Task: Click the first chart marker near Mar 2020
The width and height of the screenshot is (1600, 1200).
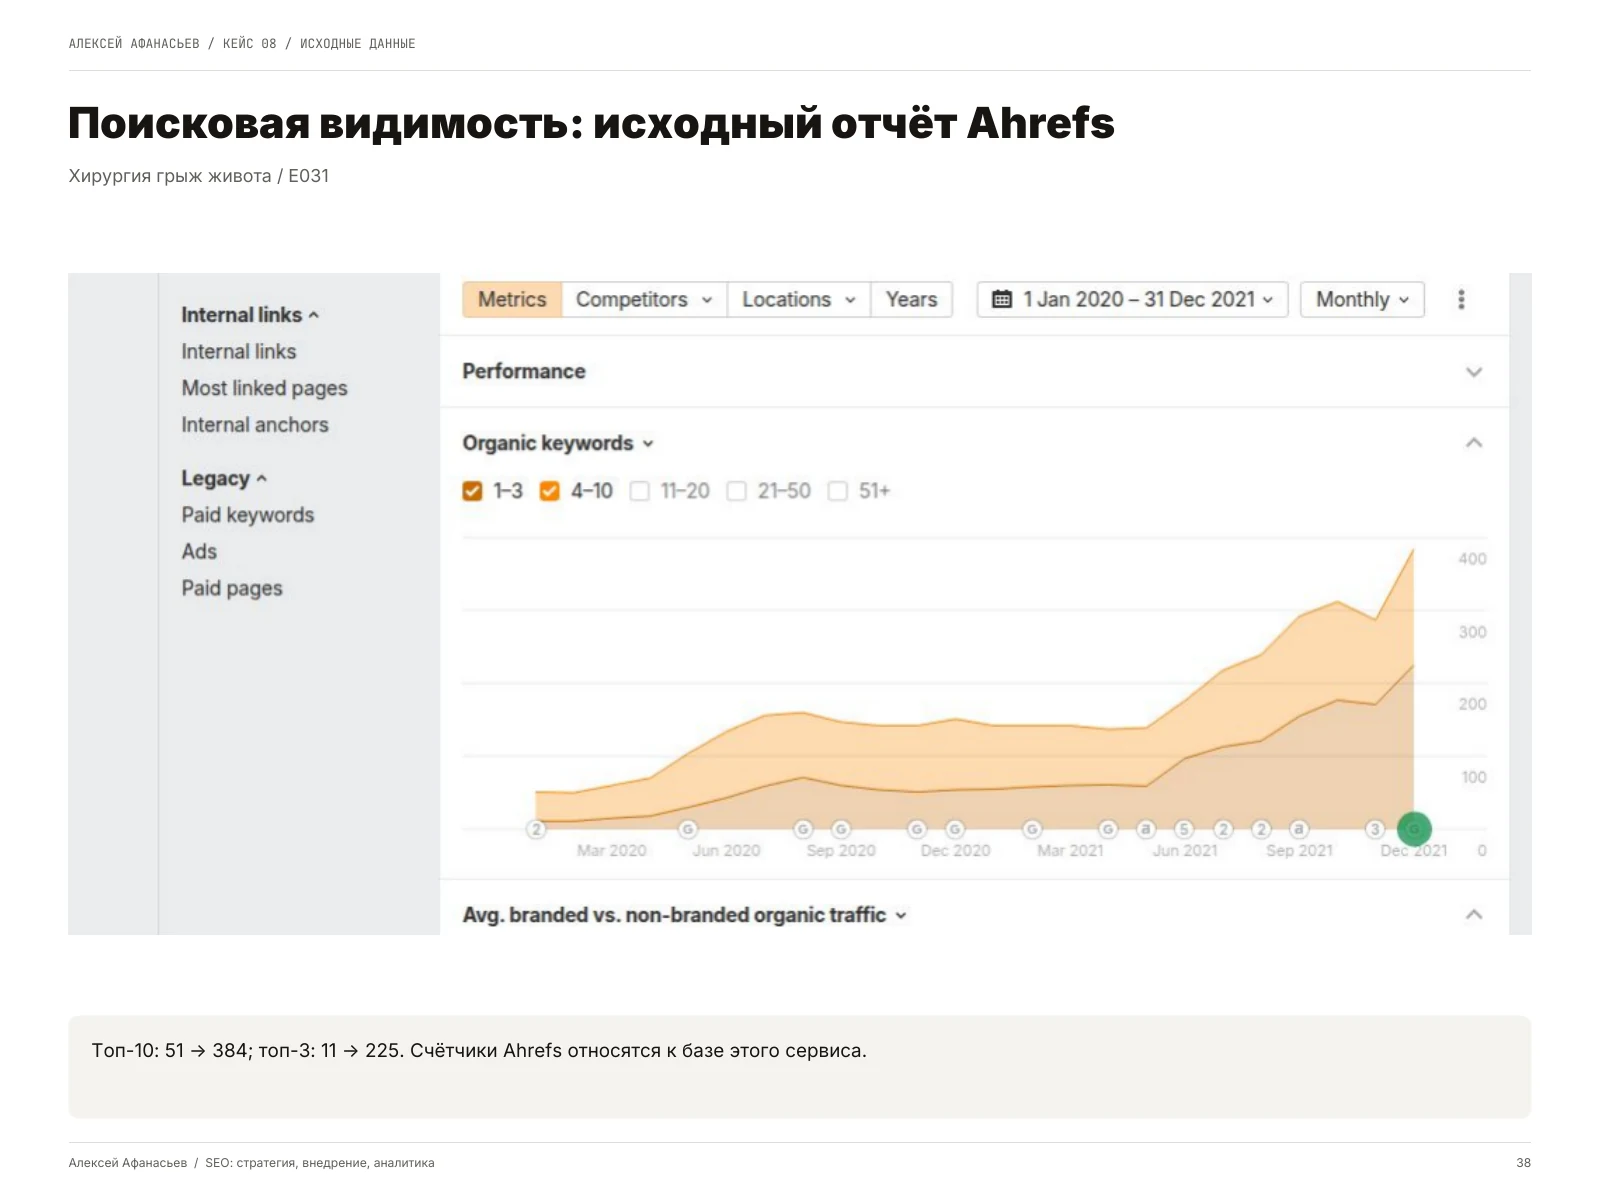Action: (537, 829)
